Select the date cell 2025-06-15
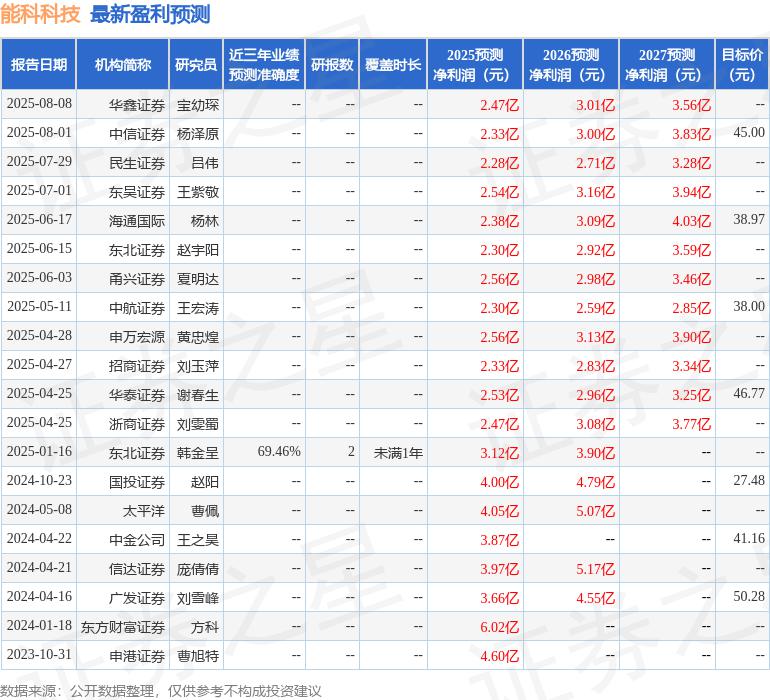770x700 pixels. (x=39, y=249)
